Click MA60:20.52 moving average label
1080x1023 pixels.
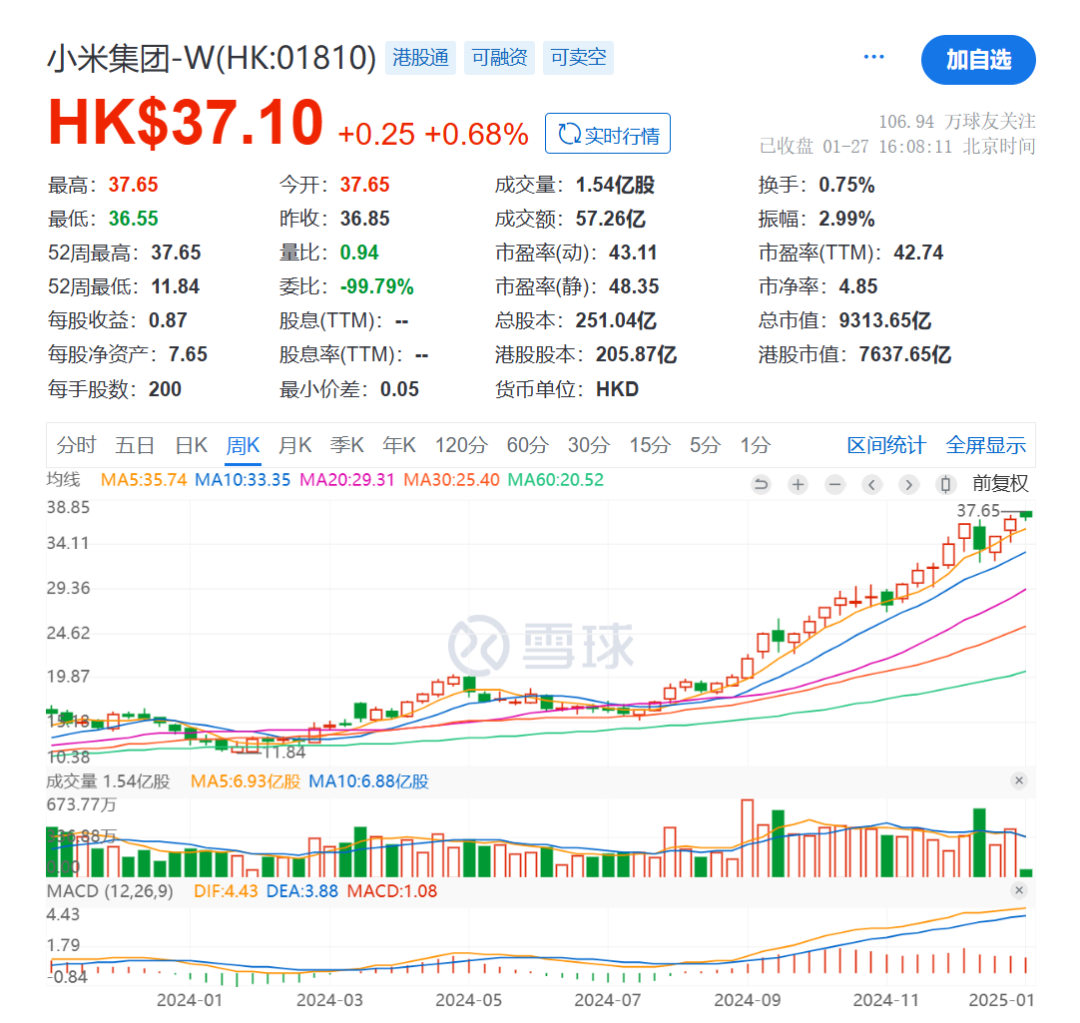point(555,479)
